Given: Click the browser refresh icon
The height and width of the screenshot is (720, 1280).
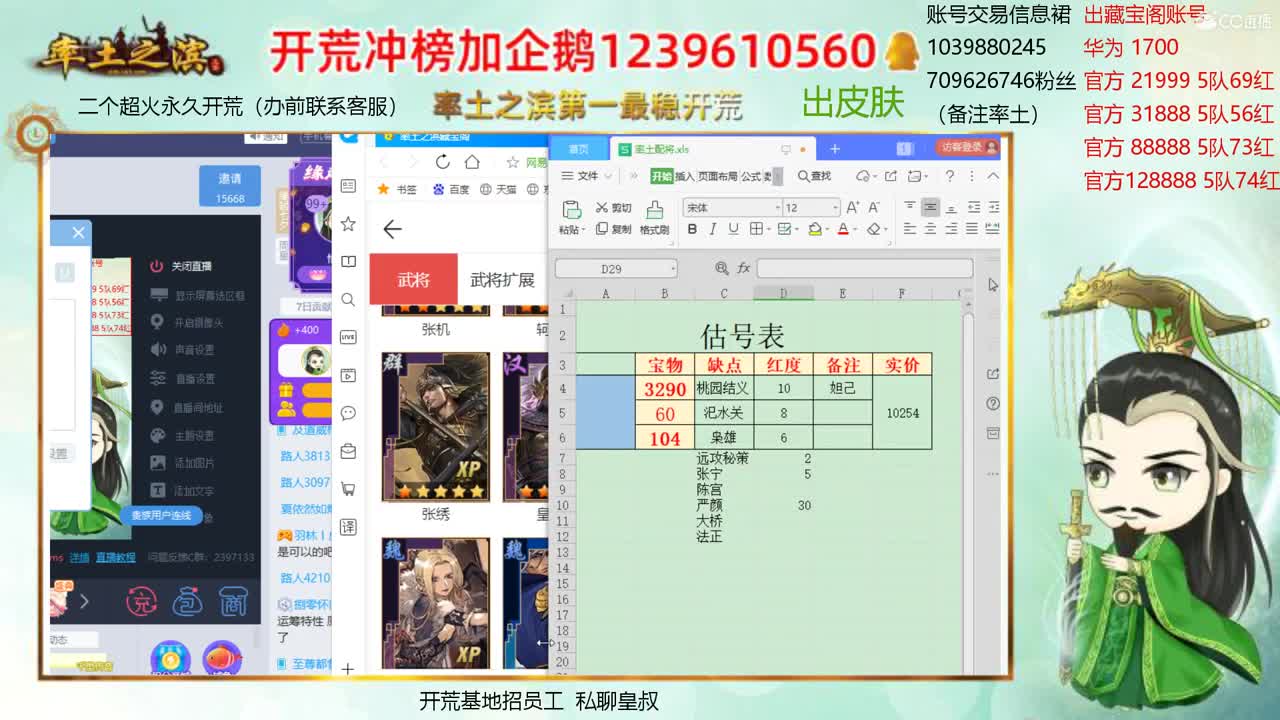Looking at the screenshot, I should 443,162.
